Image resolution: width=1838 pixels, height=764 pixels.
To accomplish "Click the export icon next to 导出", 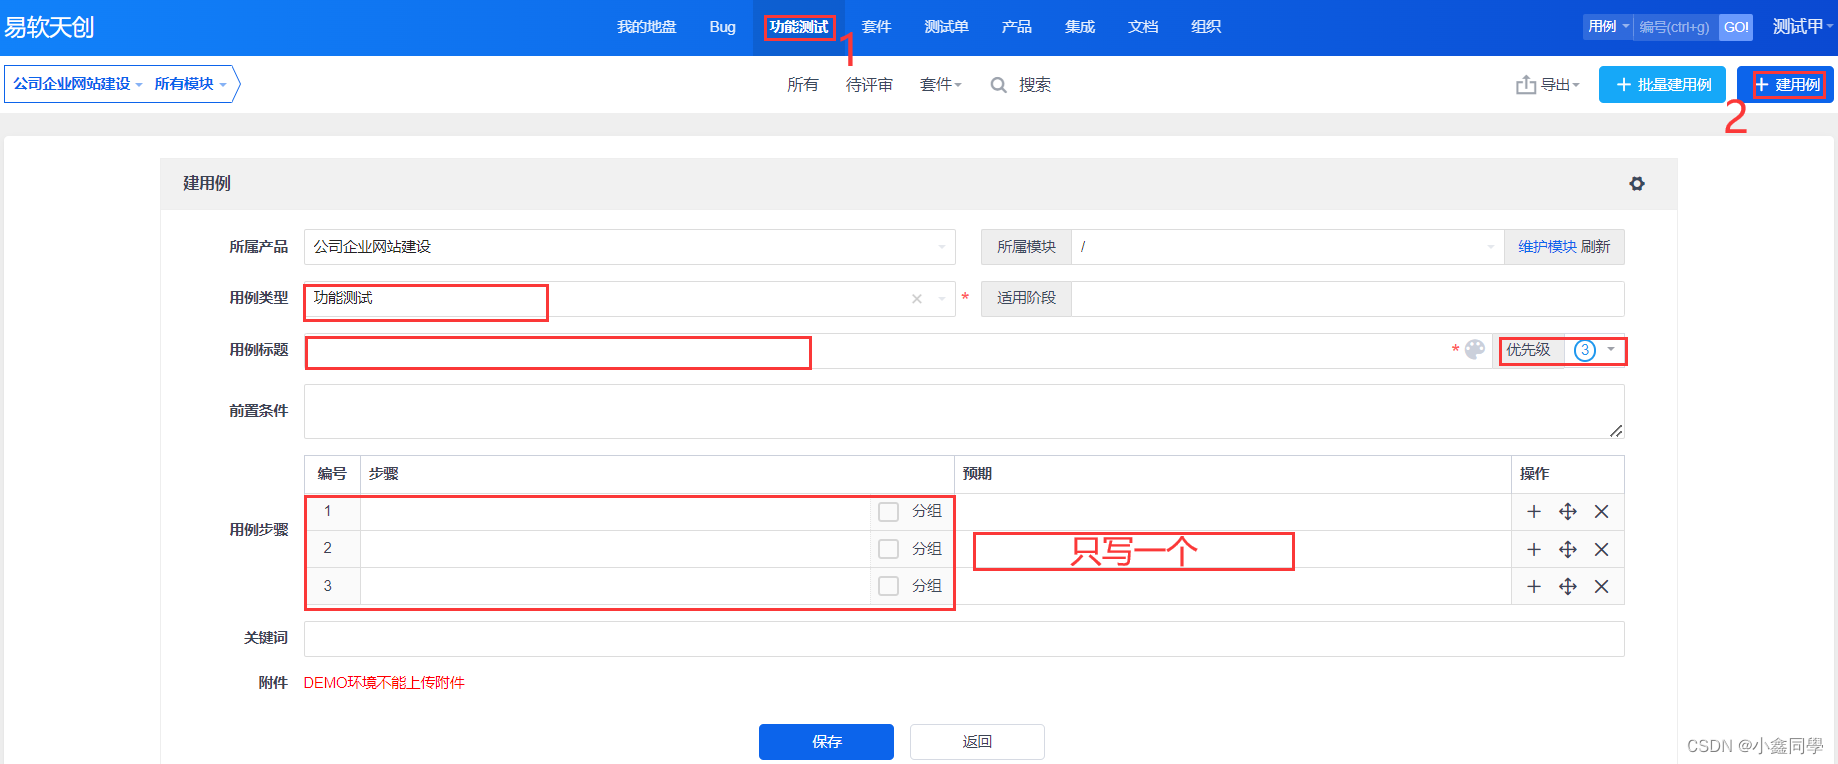I will click(x=1526, y=85).
